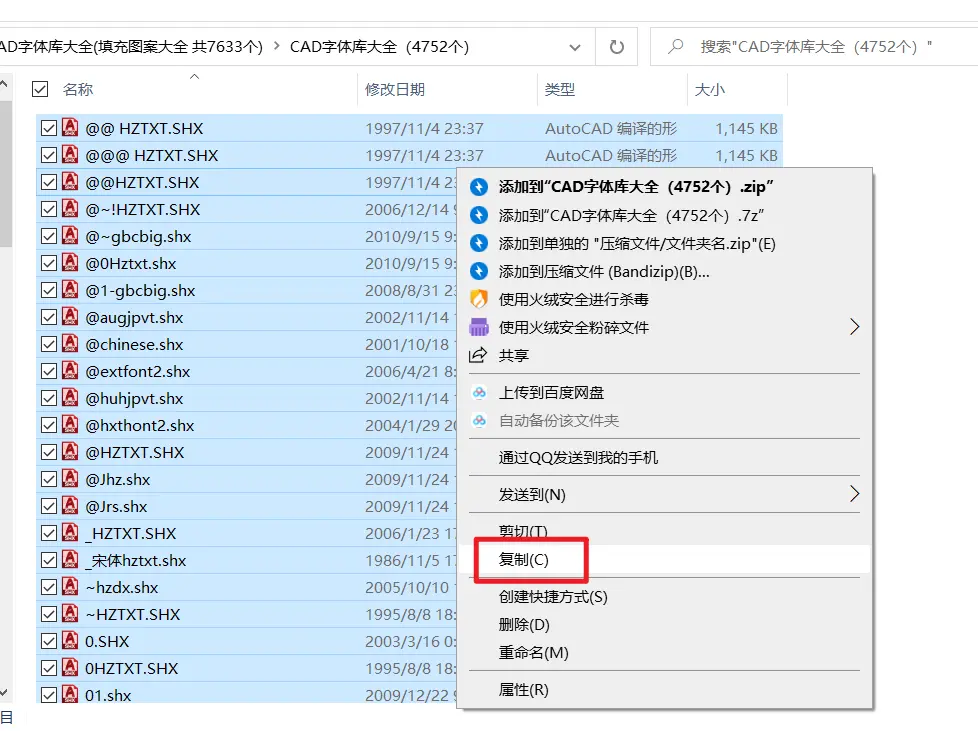Image resolution: width=978 pixels, height=731 pixels.
Task: Click the file icon of @Jhz.shx
Action: pos(70,479)
